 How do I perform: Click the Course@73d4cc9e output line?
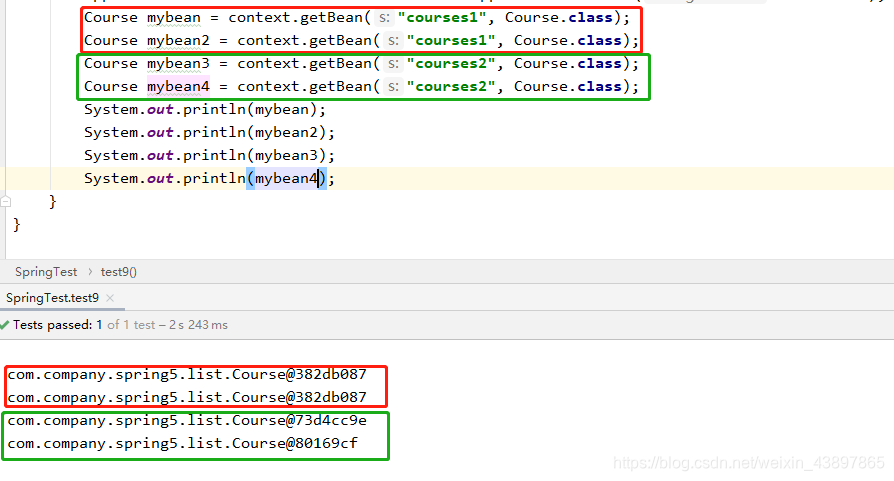(x=187, y=421)
